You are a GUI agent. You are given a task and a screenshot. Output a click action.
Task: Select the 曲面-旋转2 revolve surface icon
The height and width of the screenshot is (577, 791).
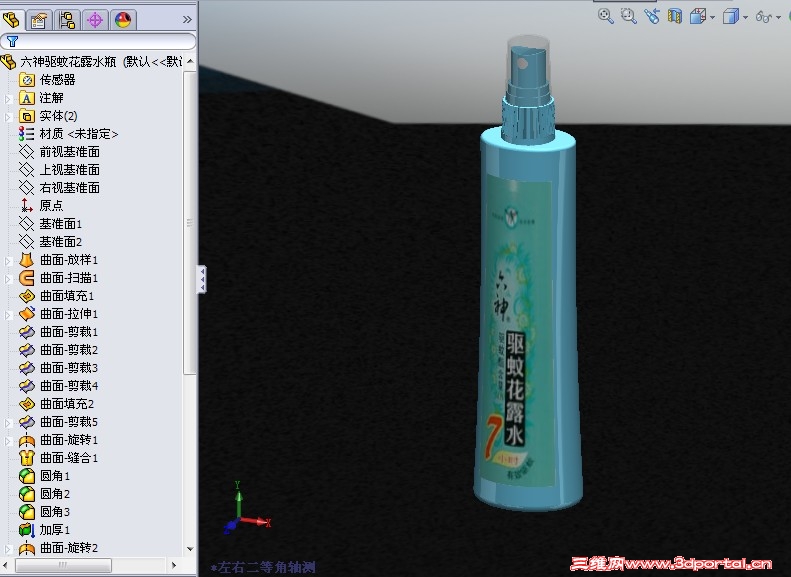click(27, 548)
